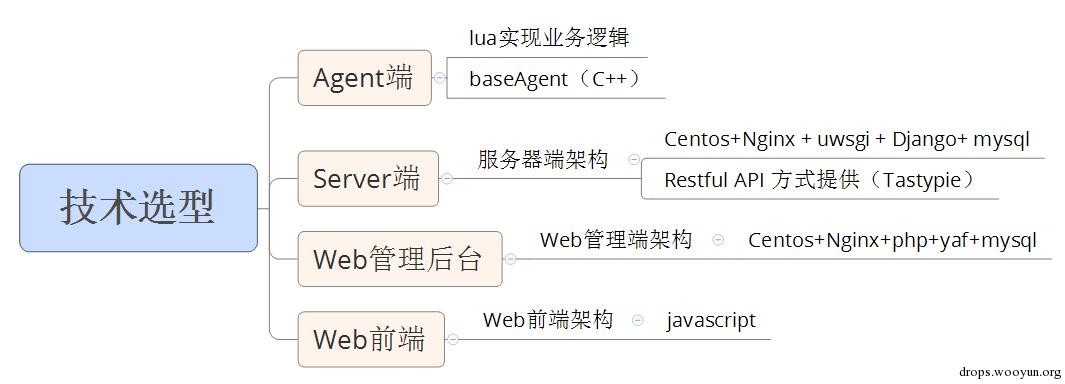This screenshot has height=384, width=1065.
Task: Click the lua实现业务逻辑 topic
Action: [x=549, y=38]
